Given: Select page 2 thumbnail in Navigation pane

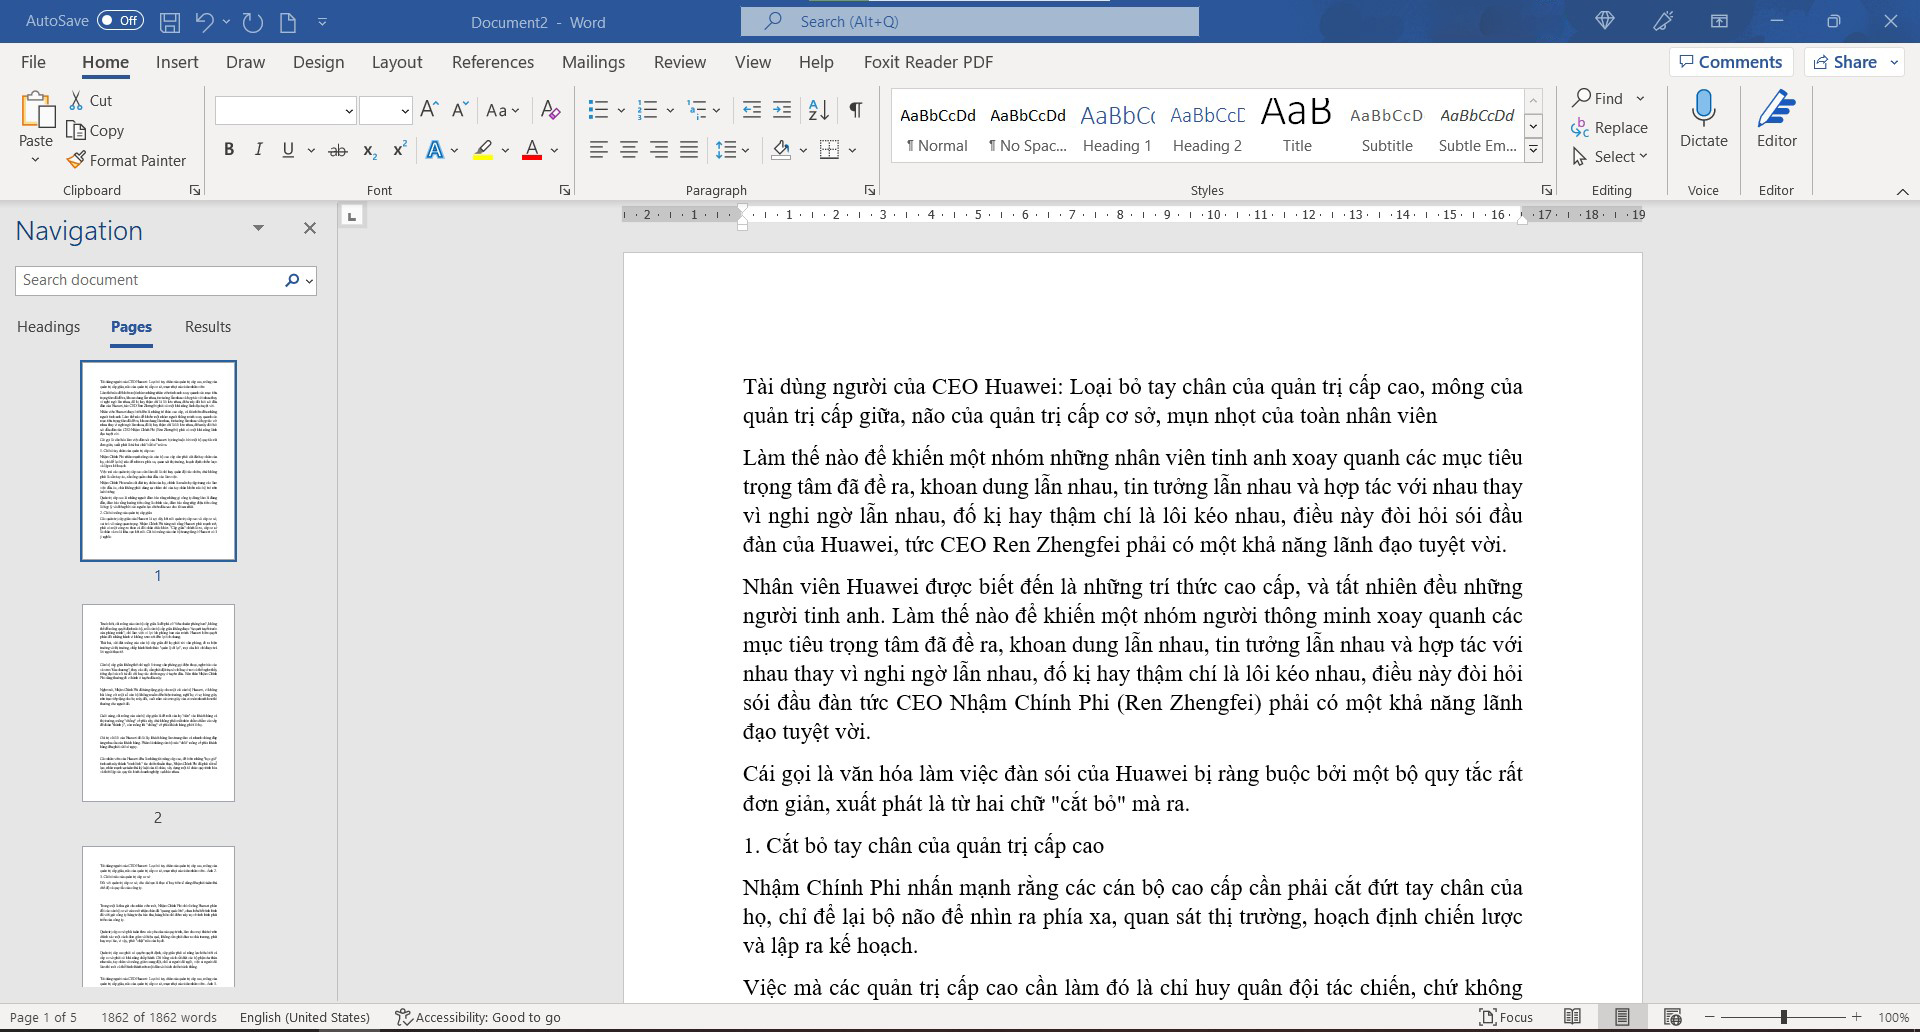Looking at the screenshot, I should pos(158,702).
